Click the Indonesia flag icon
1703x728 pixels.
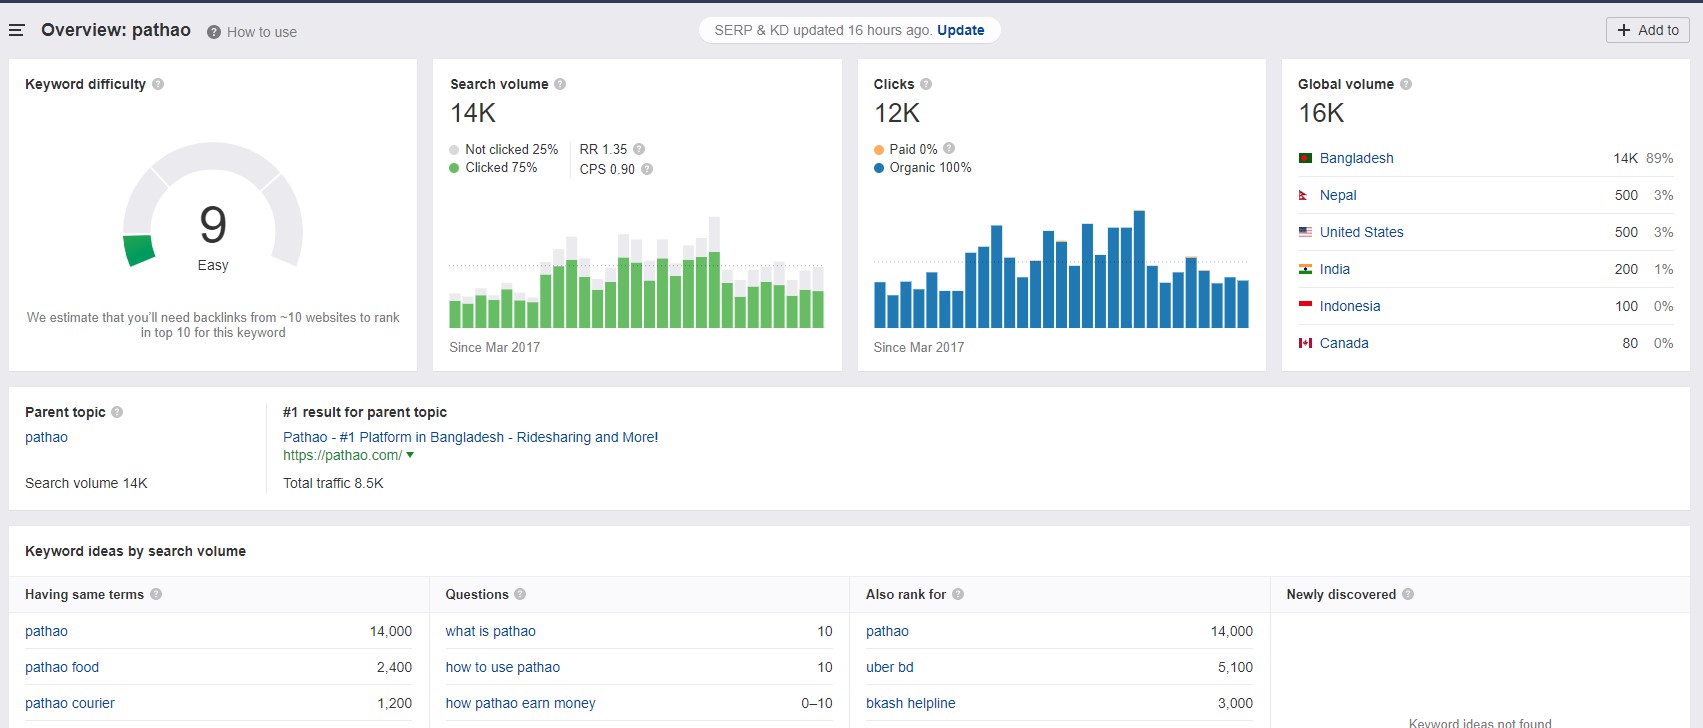[1305, 306]
